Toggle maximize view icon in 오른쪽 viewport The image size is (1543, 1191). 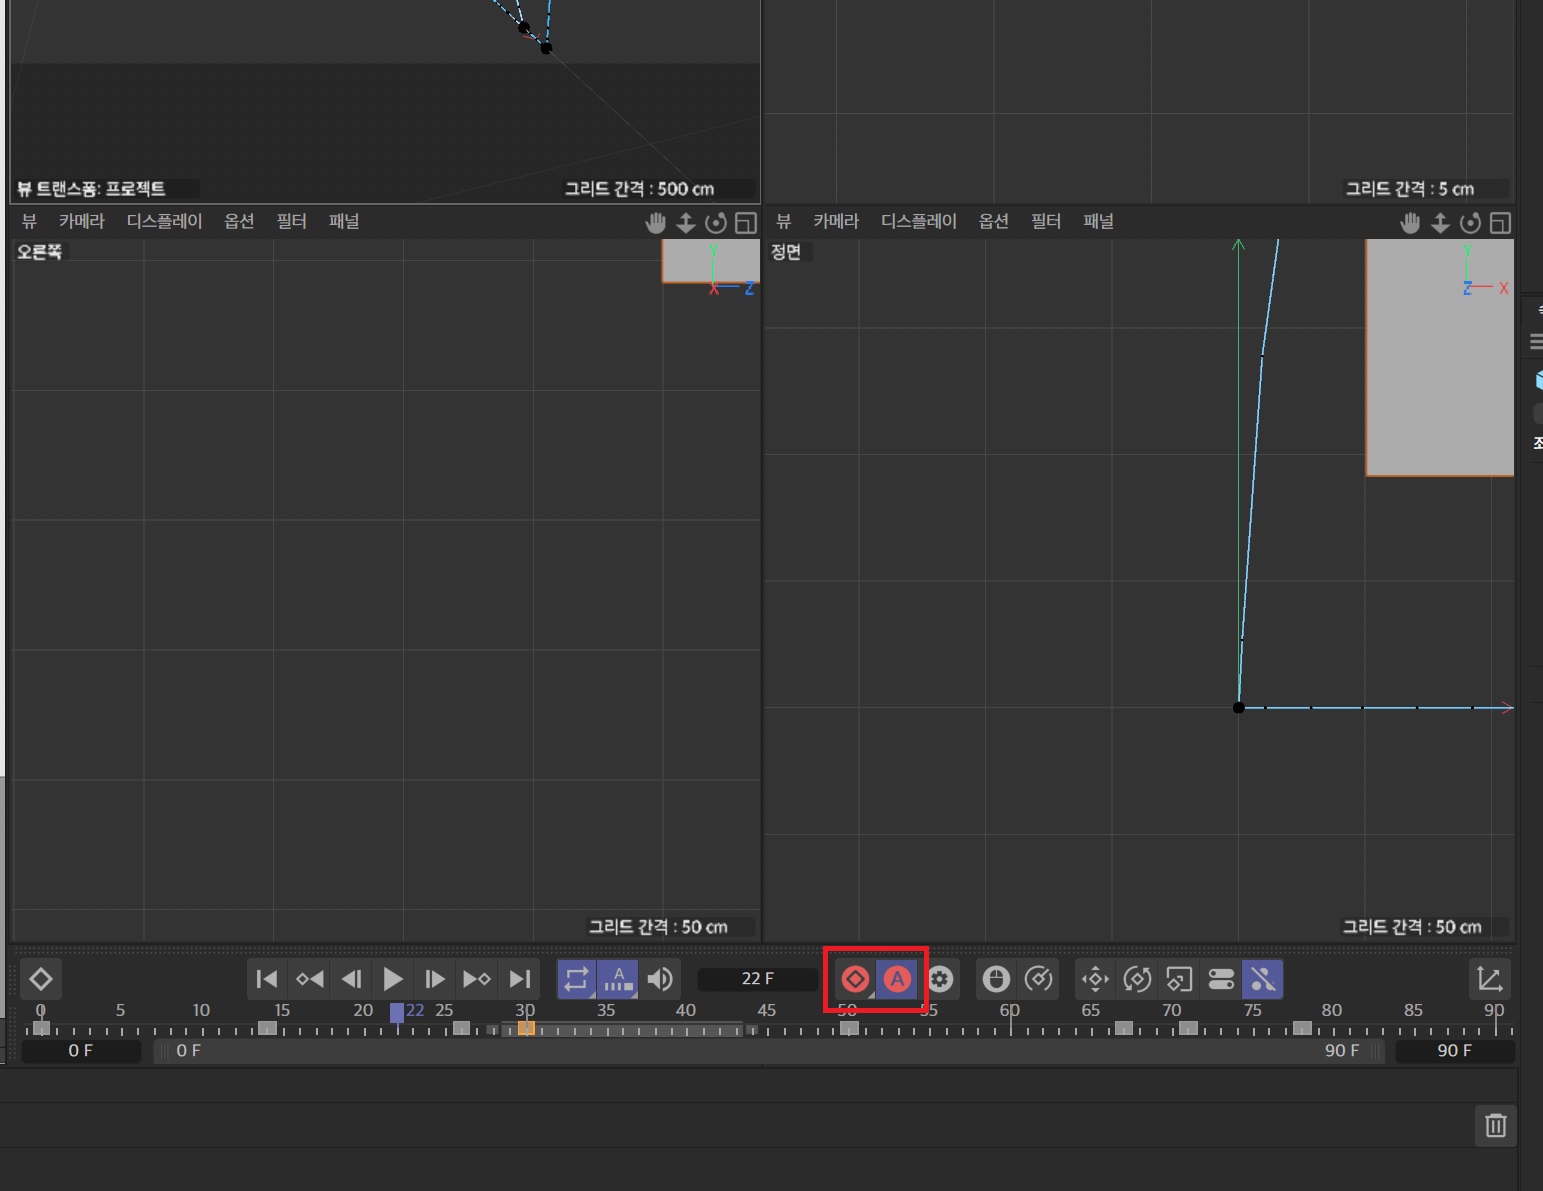pyautogui.click(x=746, y=223)
